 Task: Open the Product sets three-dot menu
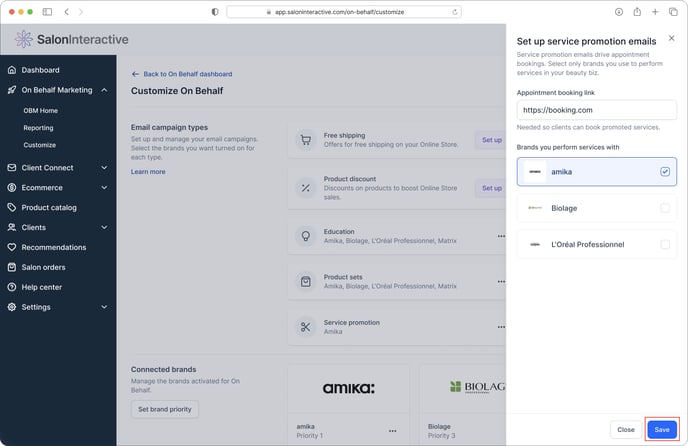coord(501,281)
